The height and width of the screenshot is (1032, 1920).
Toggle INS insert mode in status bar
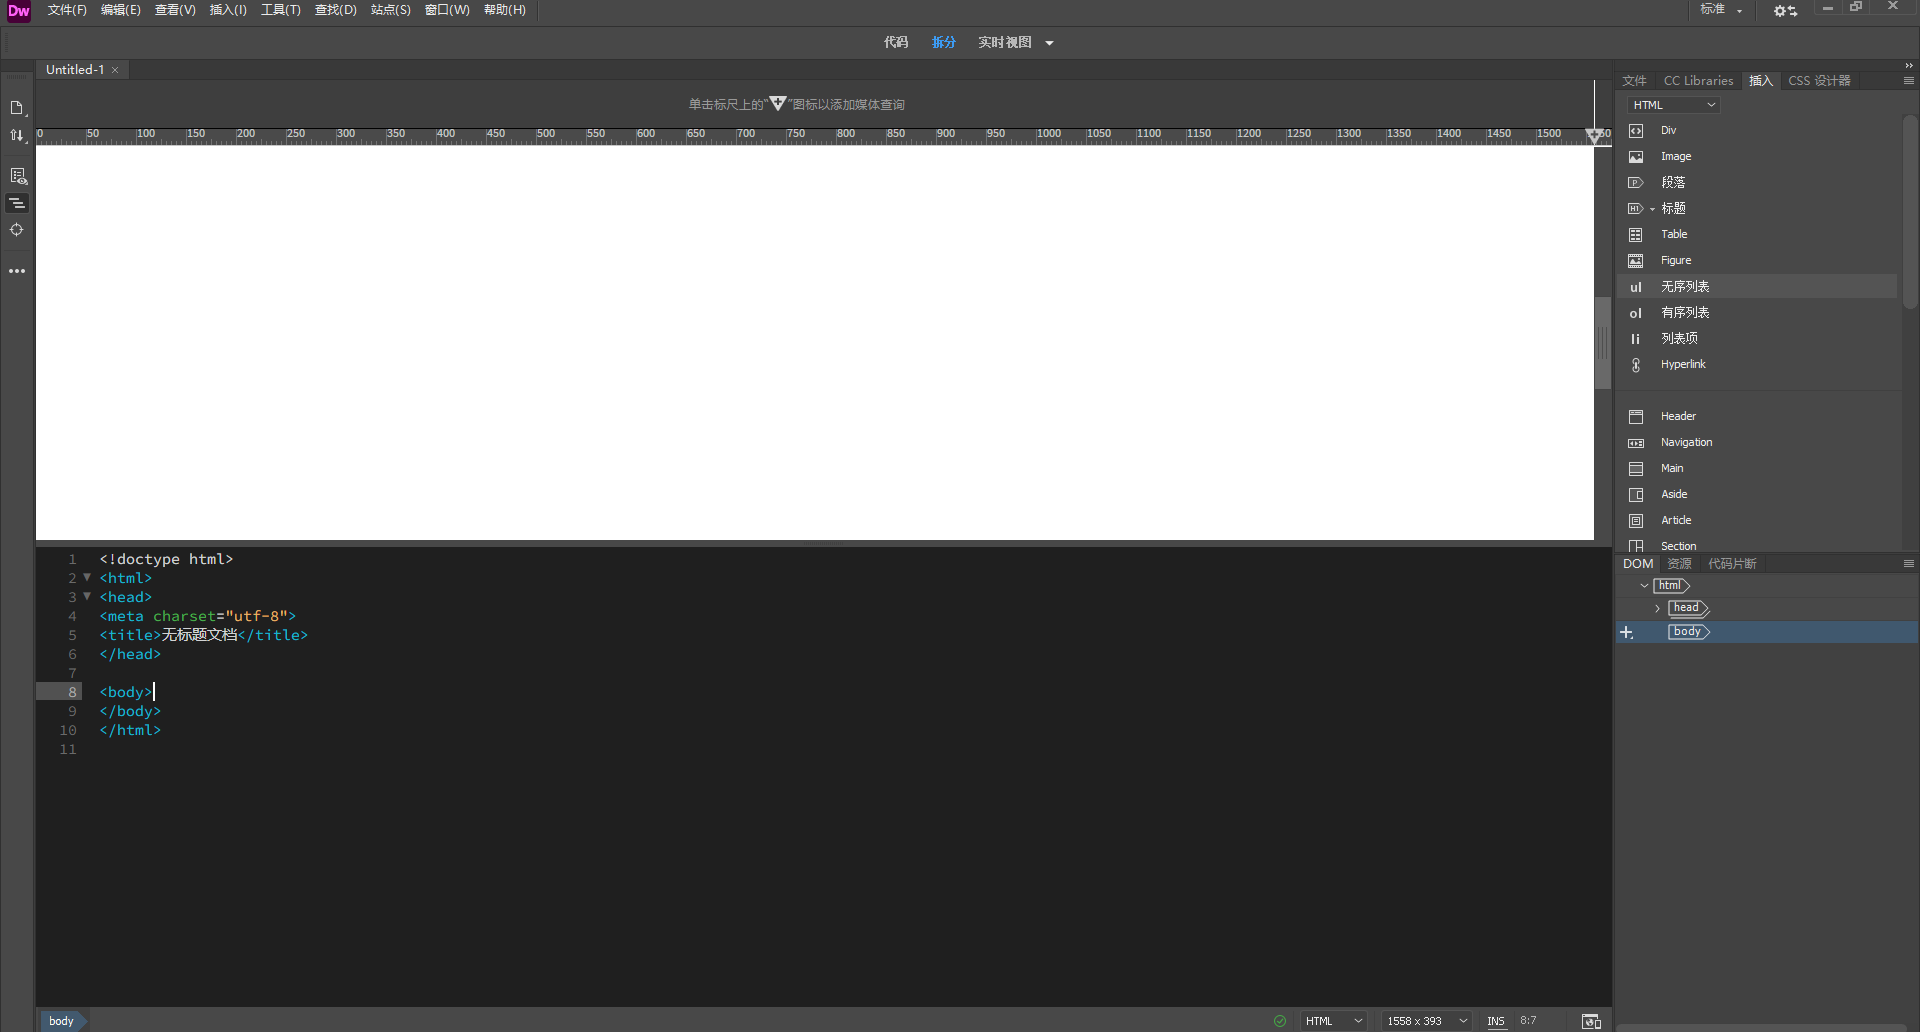click(1496, 1021)
